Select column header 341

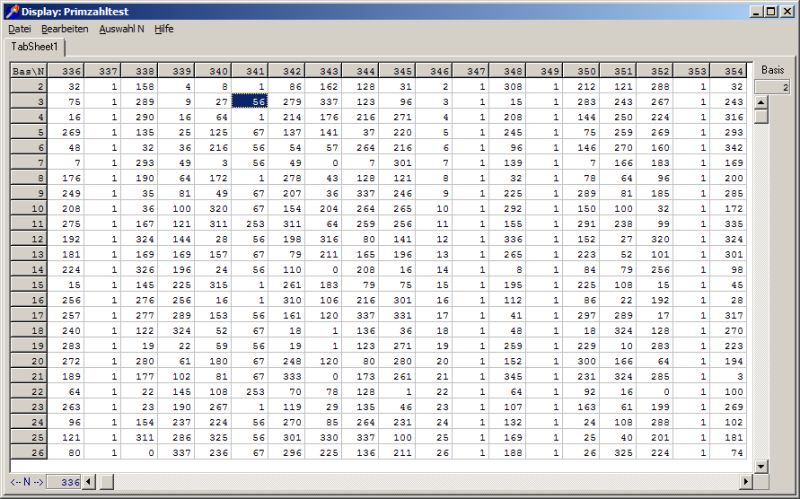(249, 71)
